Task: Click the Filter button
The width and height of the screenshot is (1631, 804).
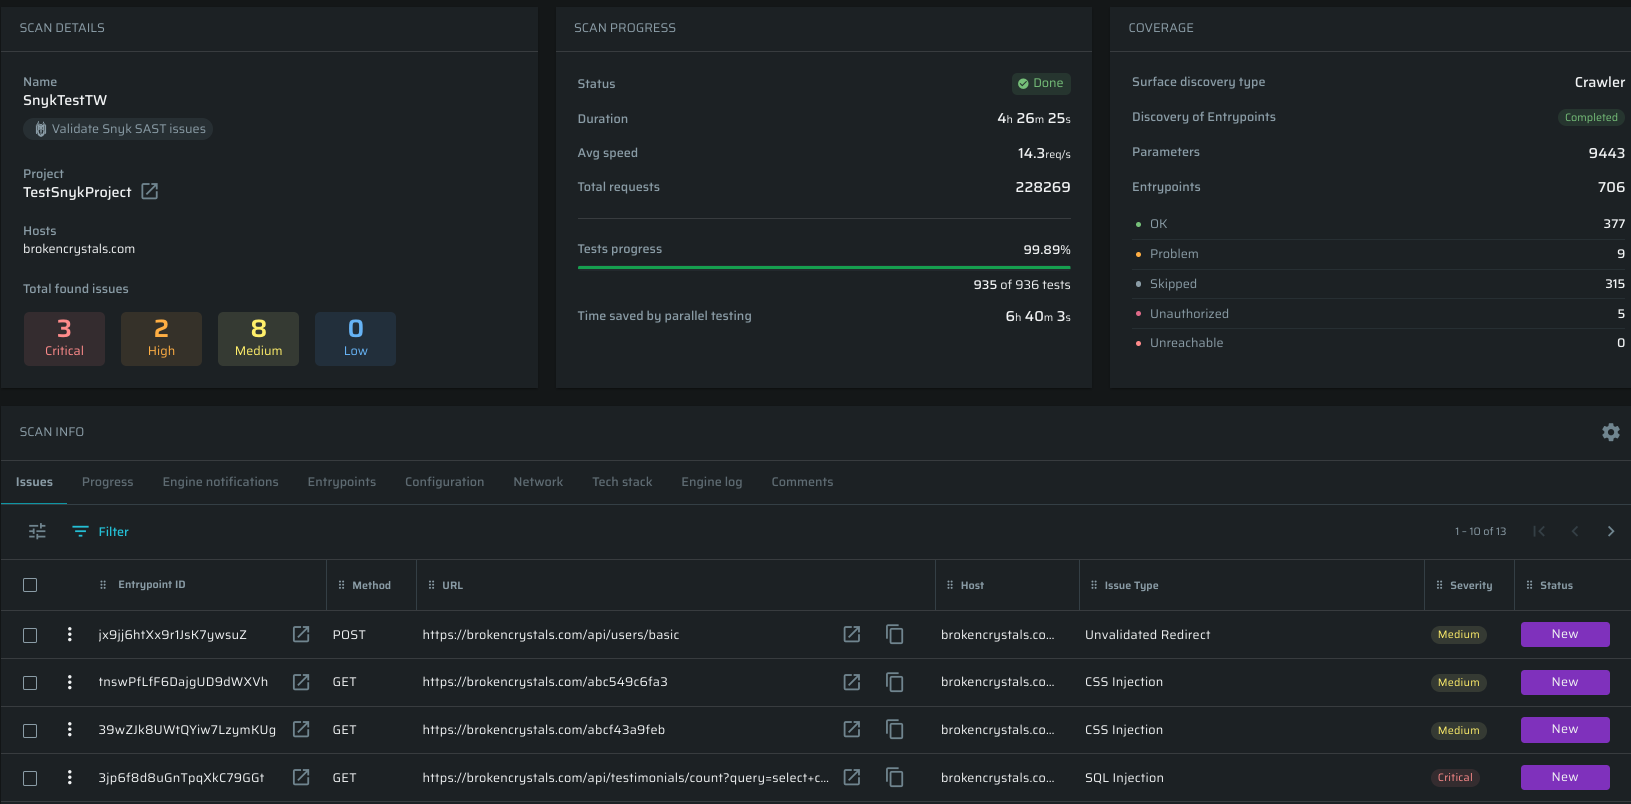Action: pos(101,532)
